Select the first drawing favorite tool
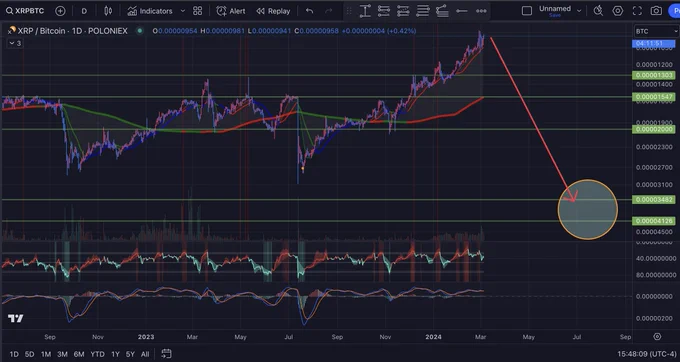This screenshot has height=362, width=680. pos(365,11)
